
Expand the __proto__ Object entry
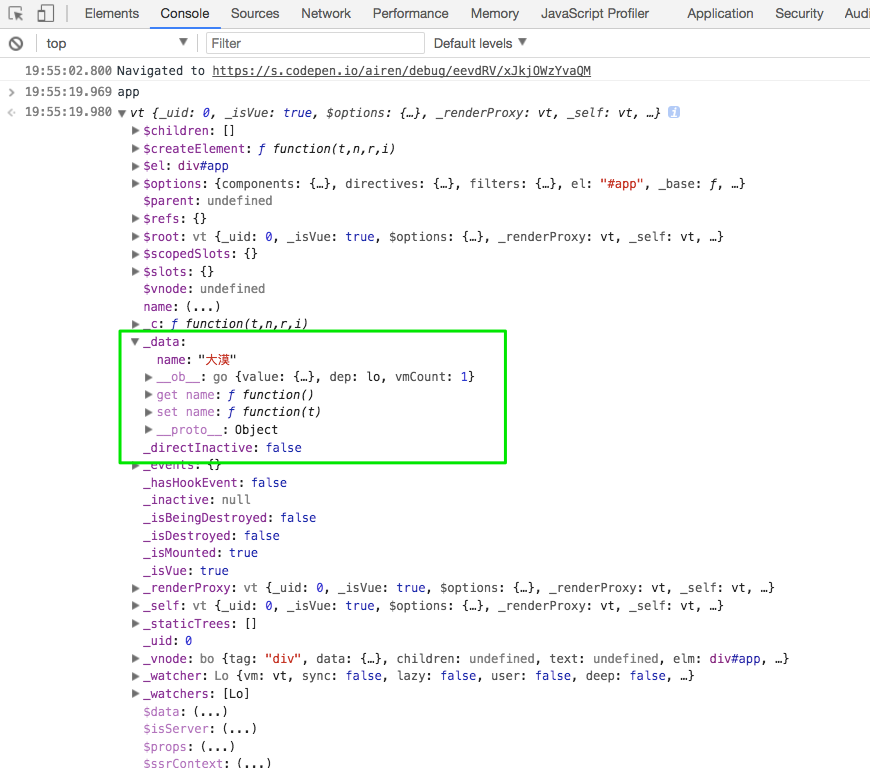point(148,430)
